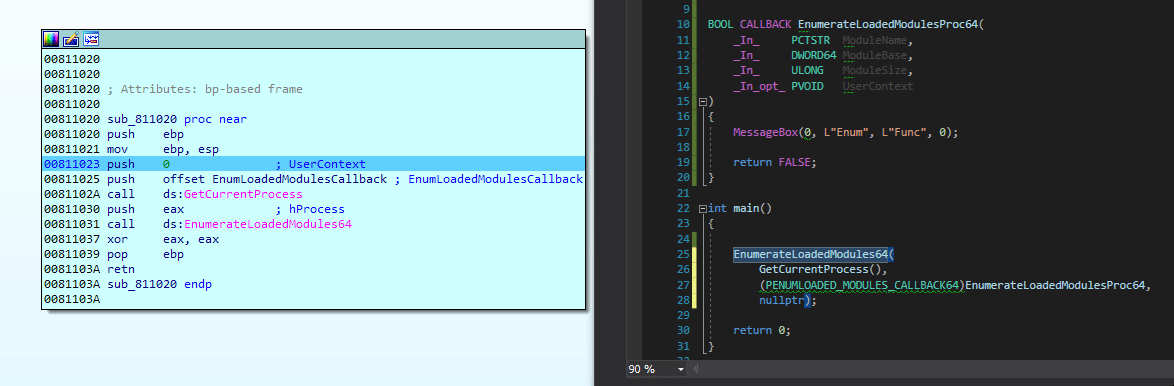Click highlighted EnumerateLoadedModules64( on line 25
The image size is (1174, 386).
814,254
